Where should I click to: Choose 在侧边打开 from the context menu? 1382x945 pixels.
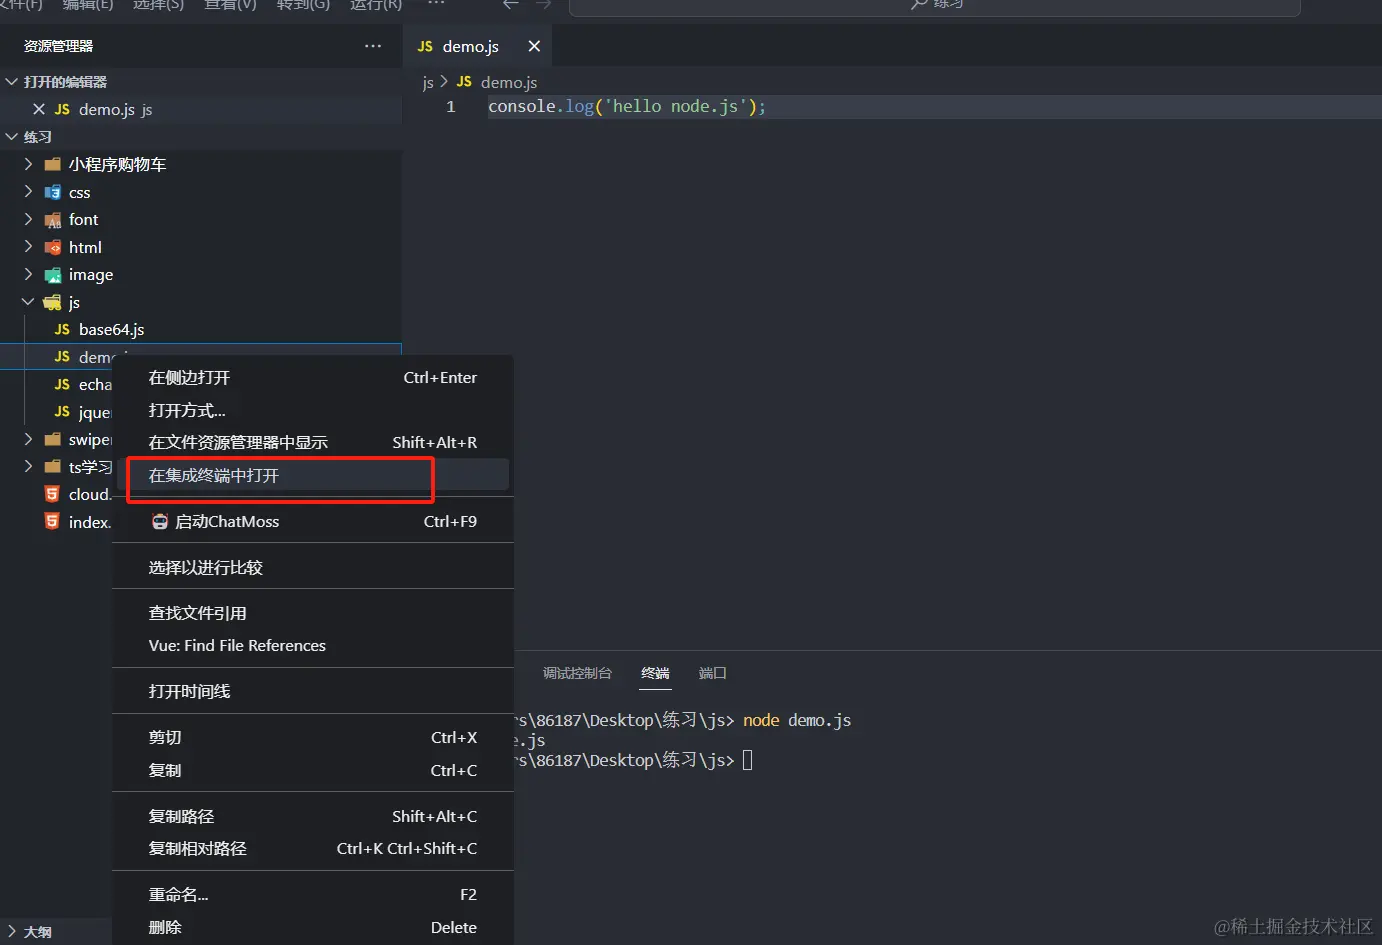coord(313,378)
